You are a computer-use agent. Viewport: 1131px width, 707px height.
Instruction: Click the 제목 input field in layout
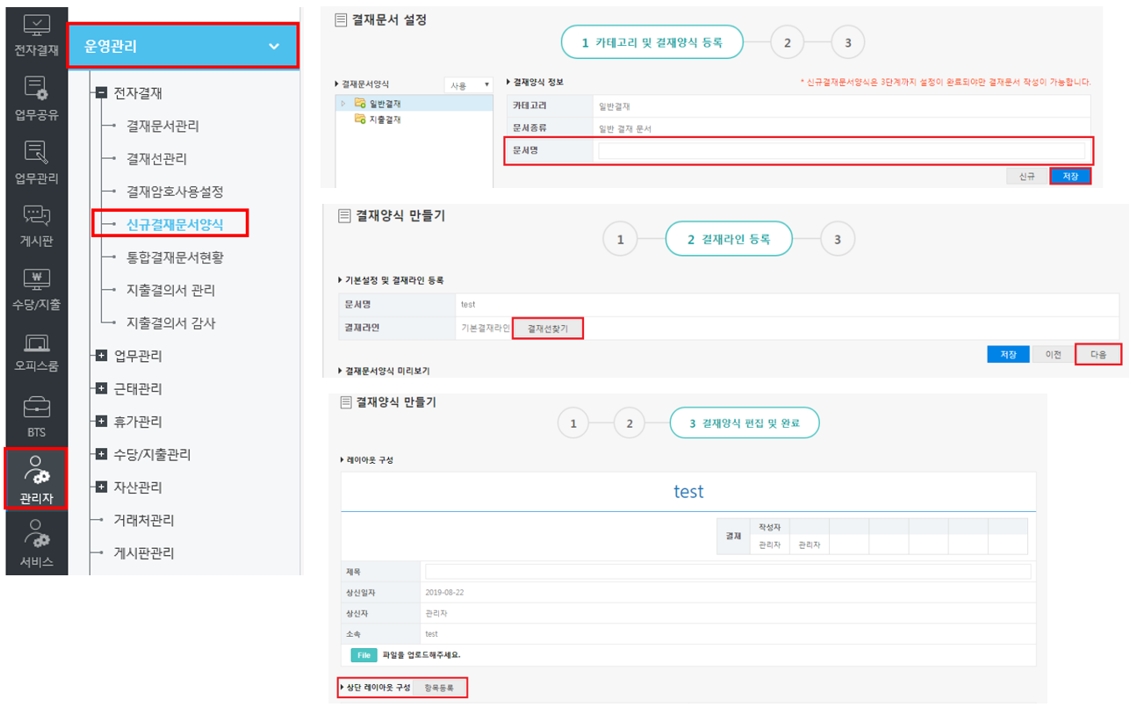click(728, 571)
